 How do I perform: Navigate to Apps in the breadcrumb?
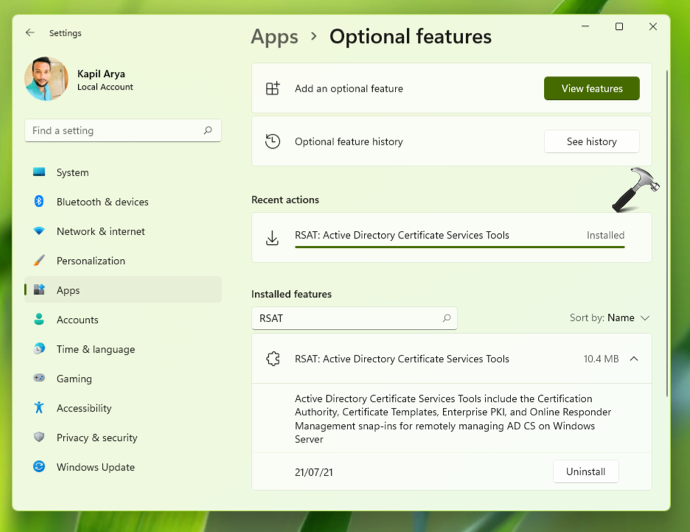tap(274, 37)
